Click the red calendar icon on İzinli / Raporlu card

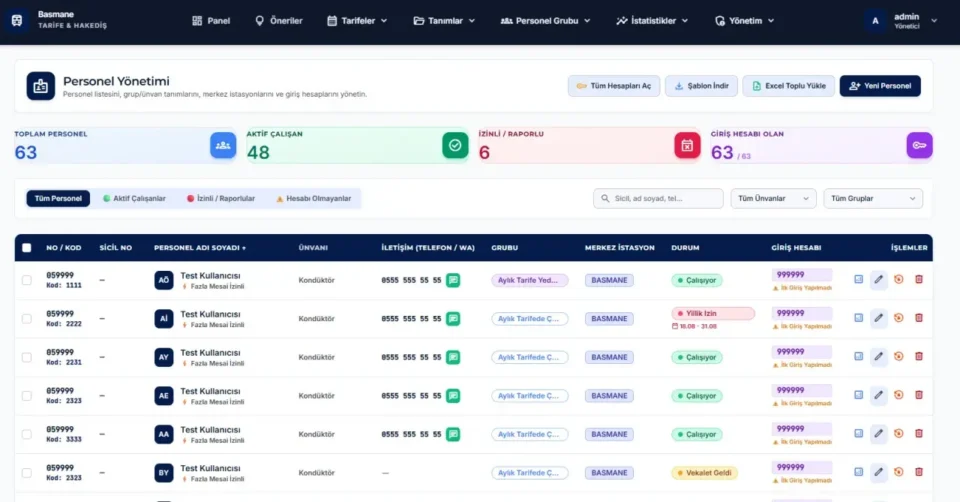[x=687, y=146]
